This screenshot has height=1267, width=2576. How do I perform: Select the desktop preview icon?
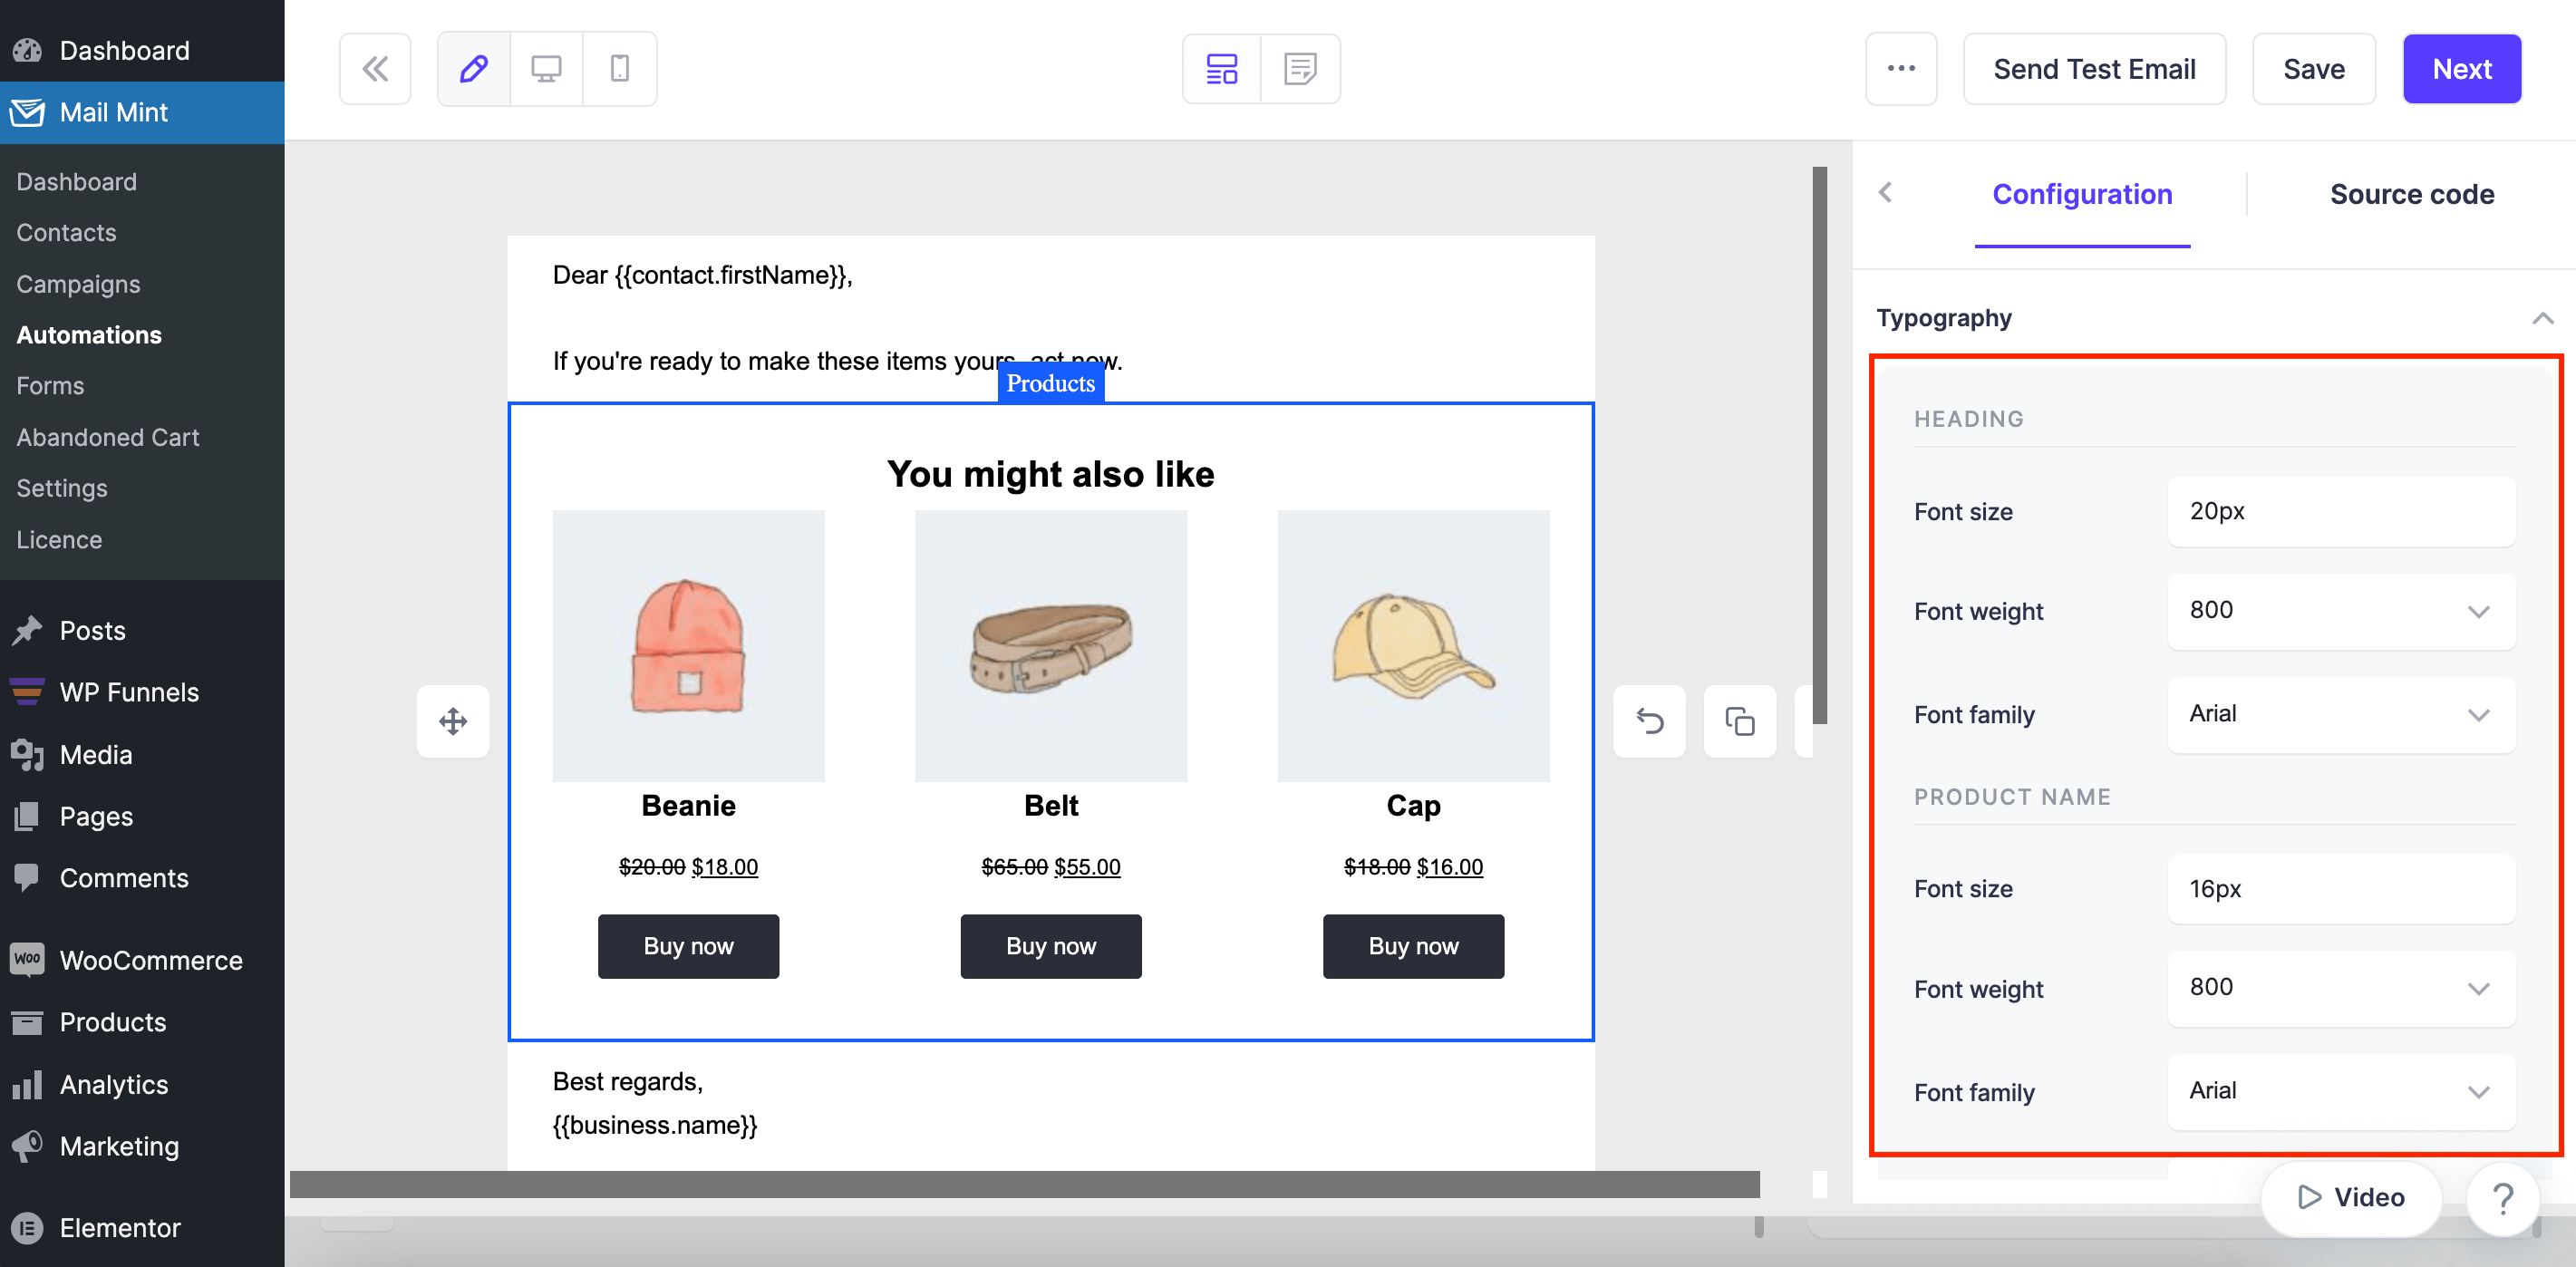547,69
